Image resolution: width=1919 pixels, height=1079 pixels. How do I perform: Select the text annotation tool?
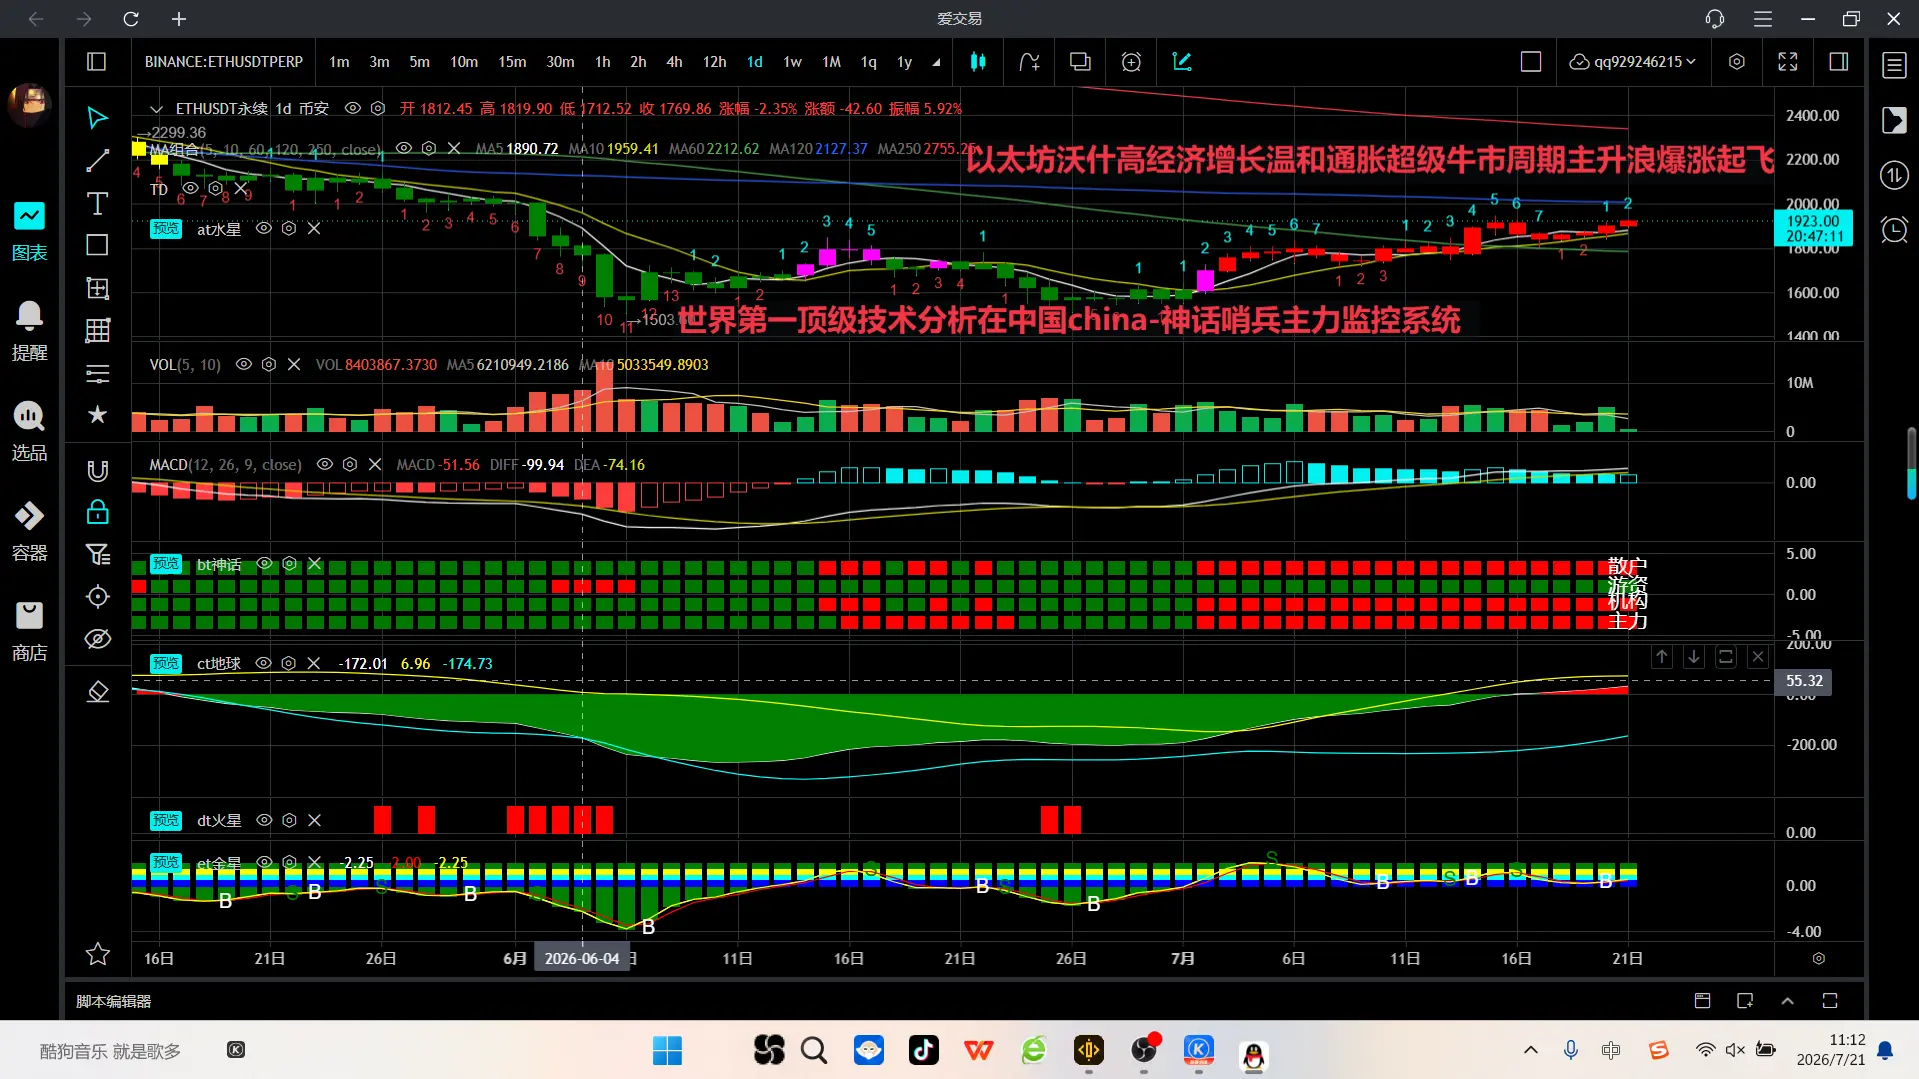click(97, 204)
